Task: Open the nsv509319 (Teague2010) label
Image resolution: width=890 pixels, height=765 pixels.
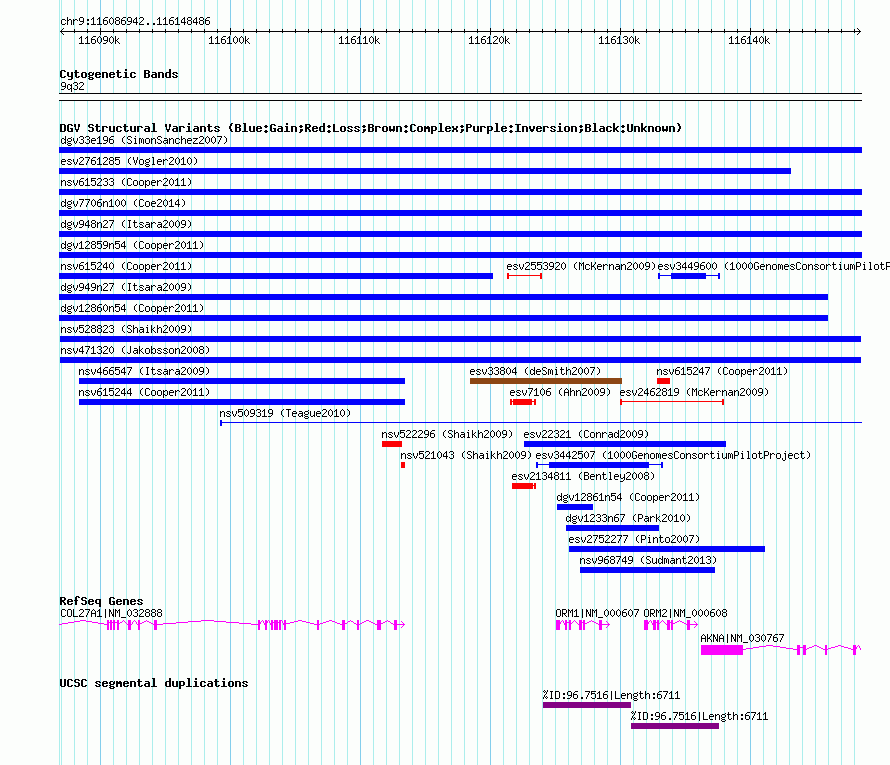Action: tap(285, 413)
